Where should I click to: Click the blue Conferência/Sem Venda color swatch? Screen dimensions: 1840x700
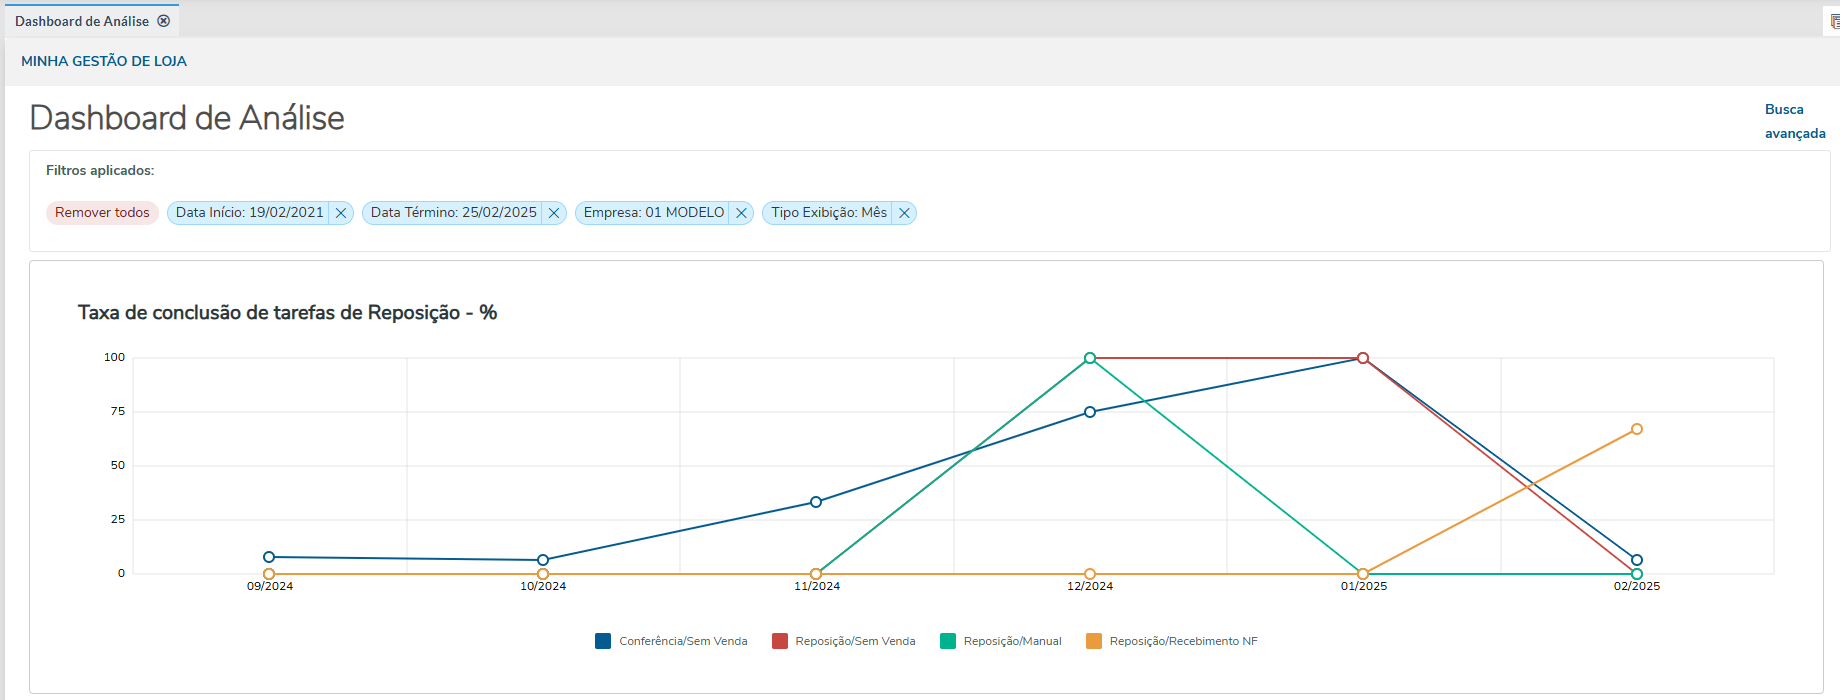click(603, 641)
